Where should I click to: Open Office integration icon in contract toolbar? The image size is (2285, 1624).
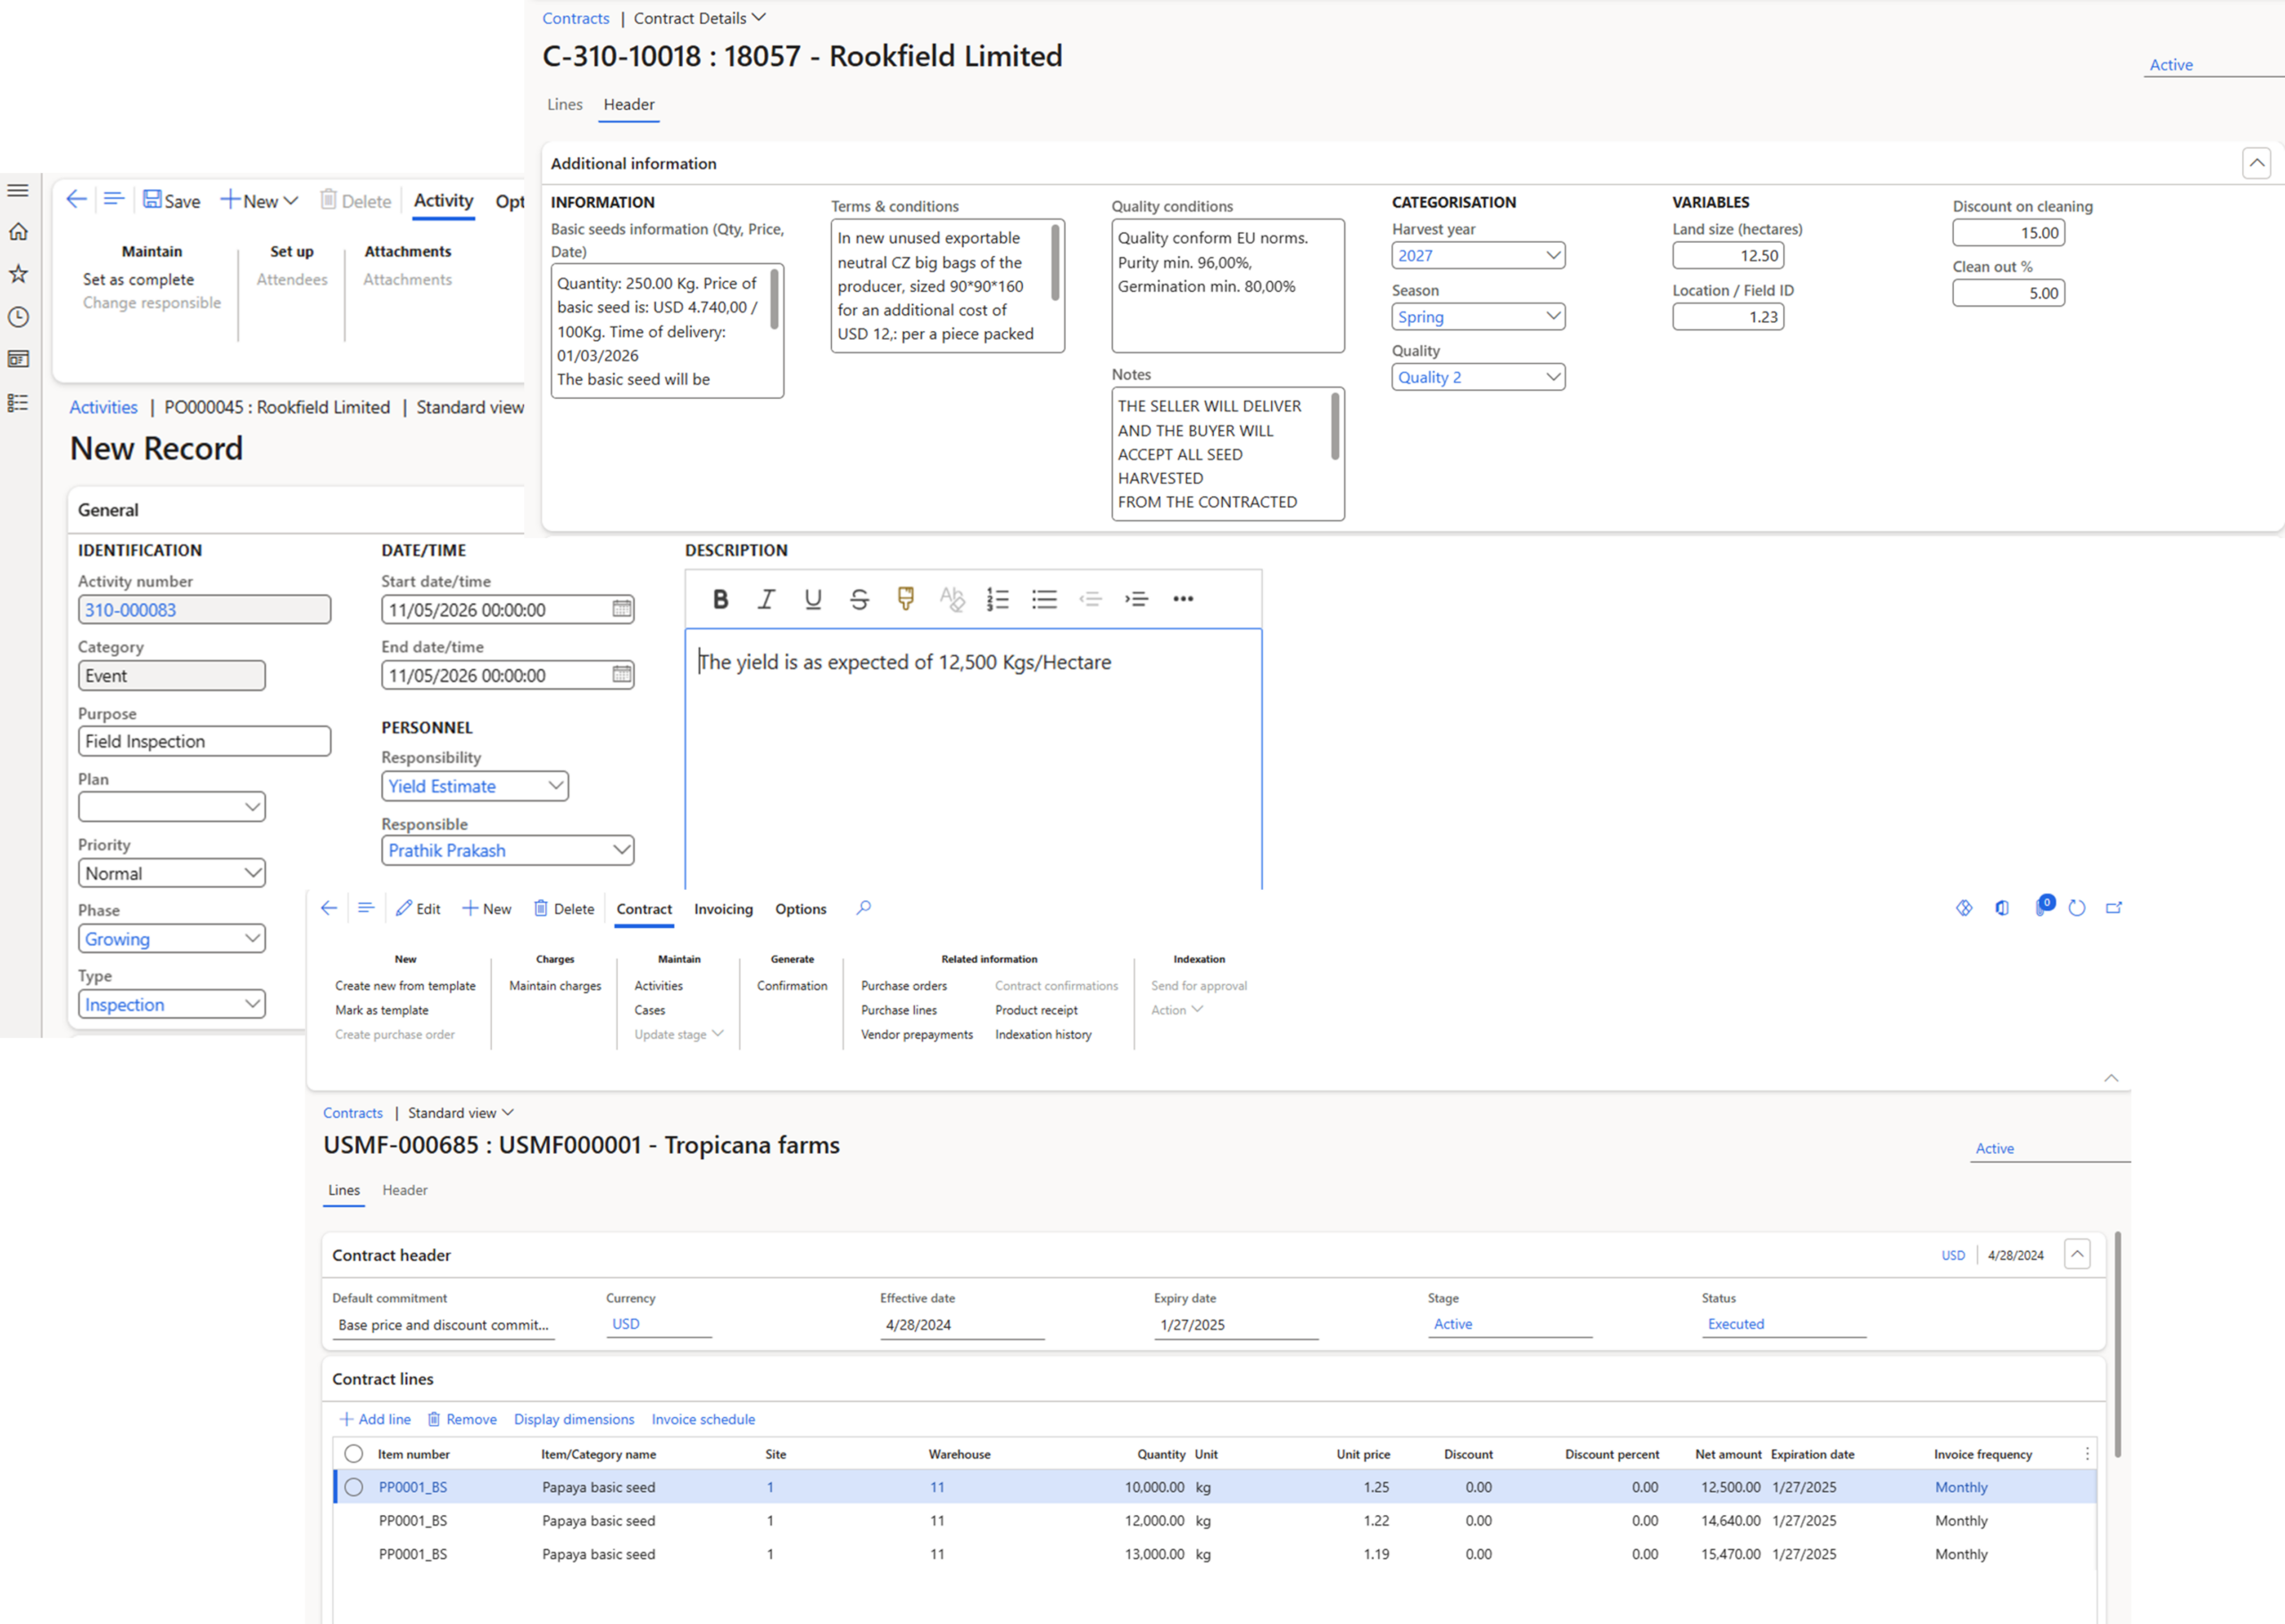pos(2002,908)
